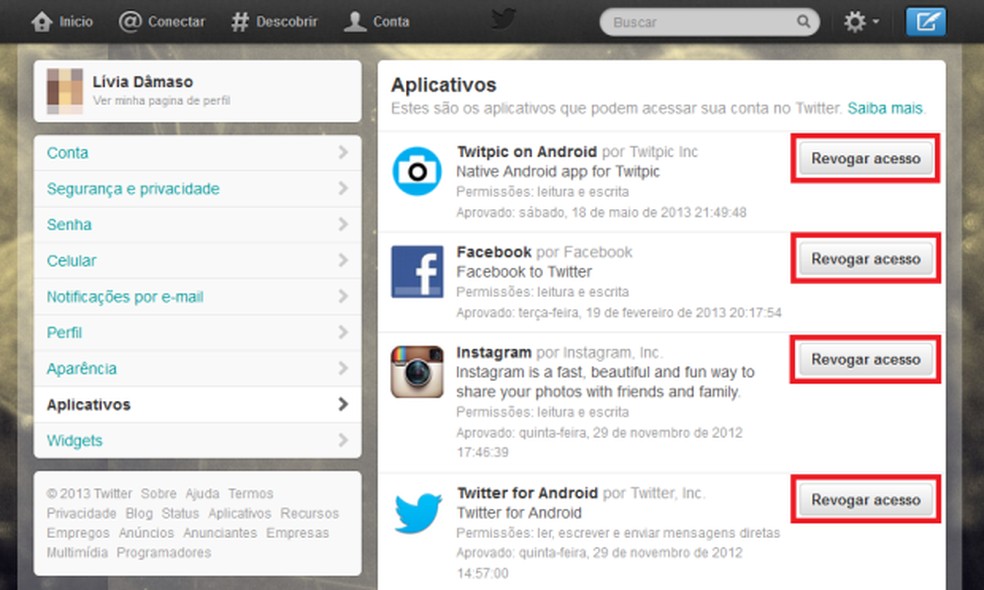Screen dimensions: 984x590
Task: Click the chevron beside Perfil
Action: click(x=343, y=331)
